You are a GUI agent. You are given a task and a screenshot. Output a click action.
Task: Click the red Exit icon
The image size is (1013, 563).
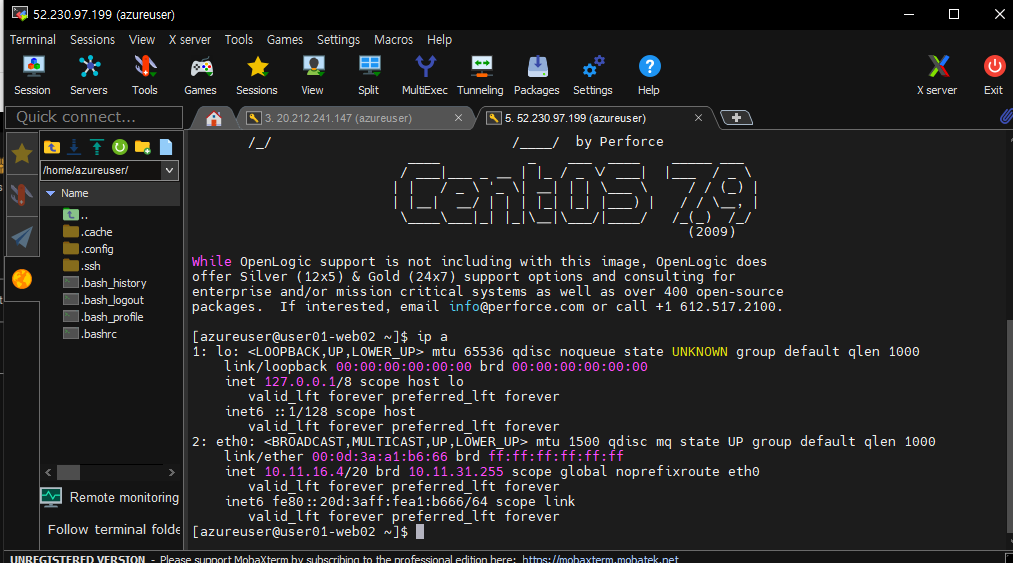(x=994, y=75)
